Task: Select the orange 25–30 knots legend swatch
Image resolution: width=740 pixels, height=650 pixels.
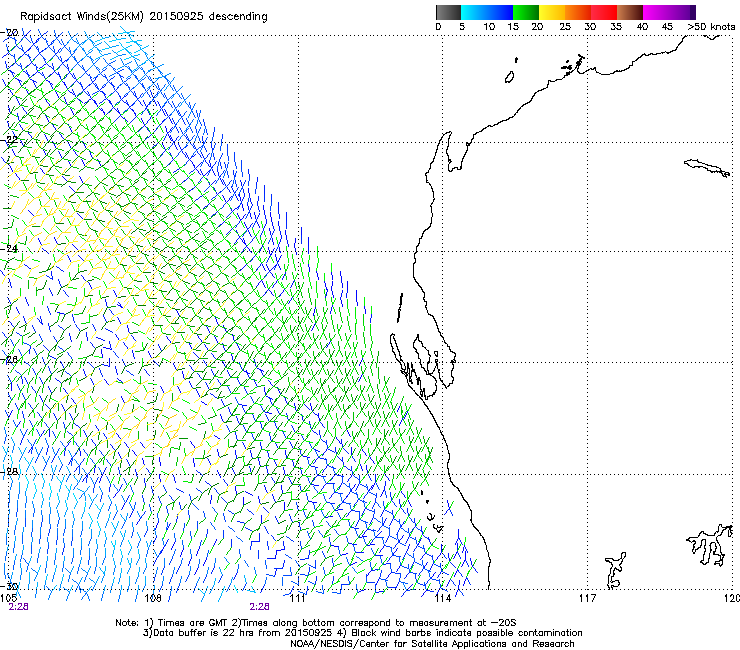Action: tap(578, 12)
